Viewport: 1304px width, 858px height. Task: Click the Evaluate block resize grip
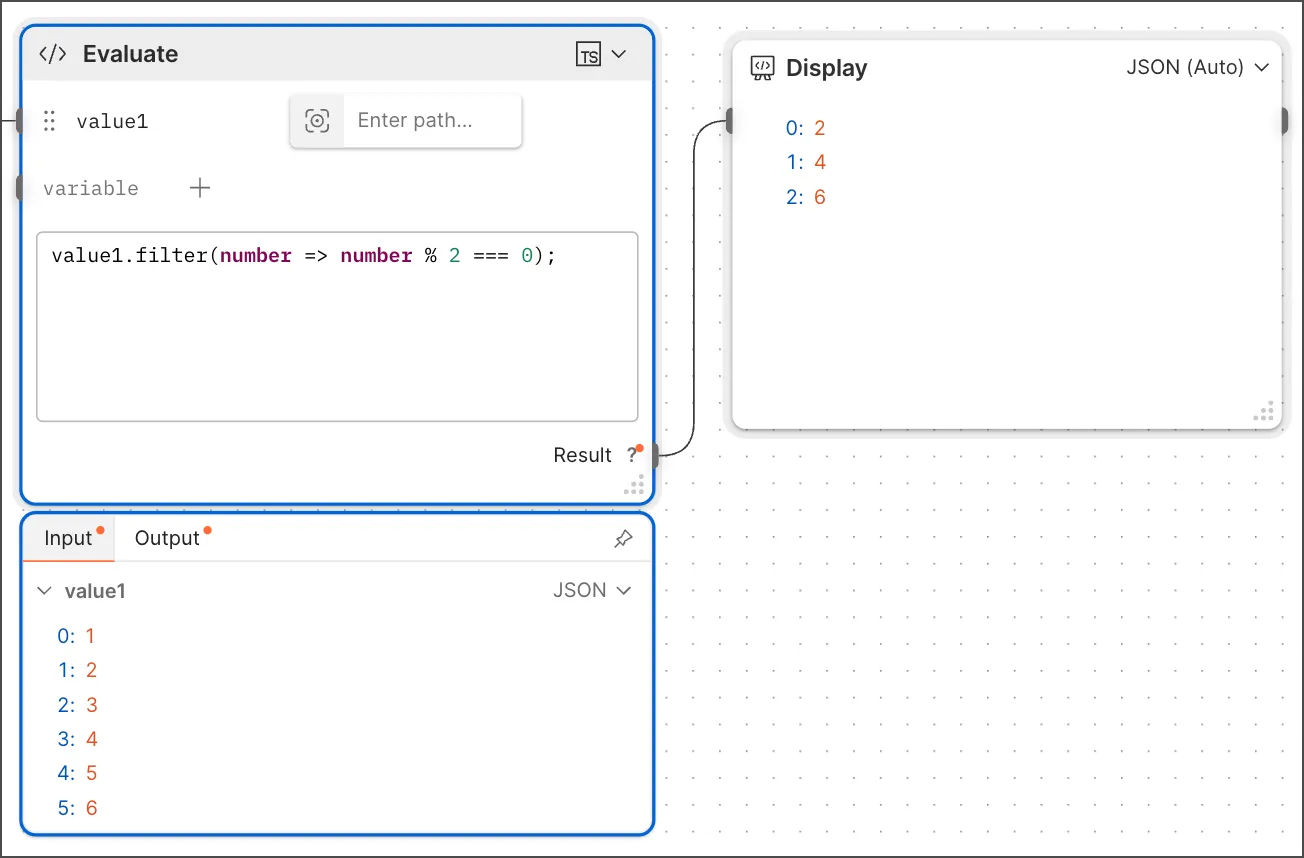click(x=634, y=487)
